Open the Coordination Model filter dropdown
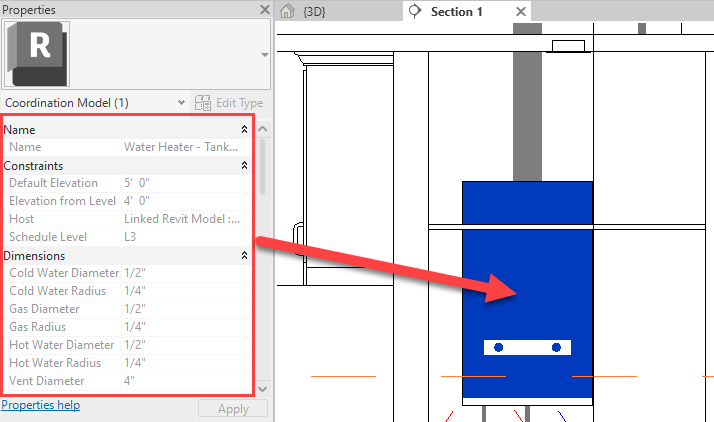This screenshot has height=422, width=714. click(180, 103)
